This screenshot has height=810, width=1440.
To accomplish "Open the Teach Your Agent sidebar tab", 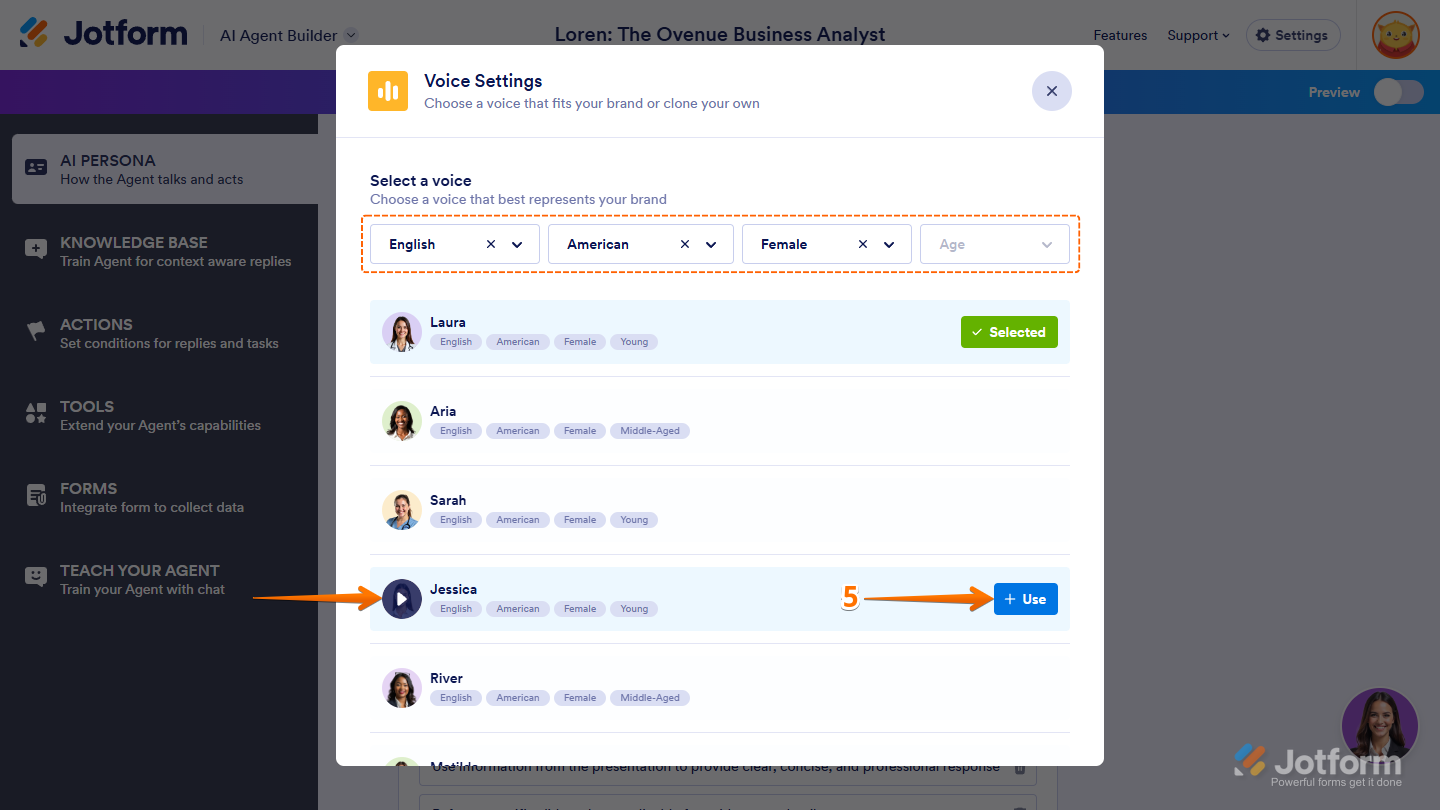I will [165, 579].
